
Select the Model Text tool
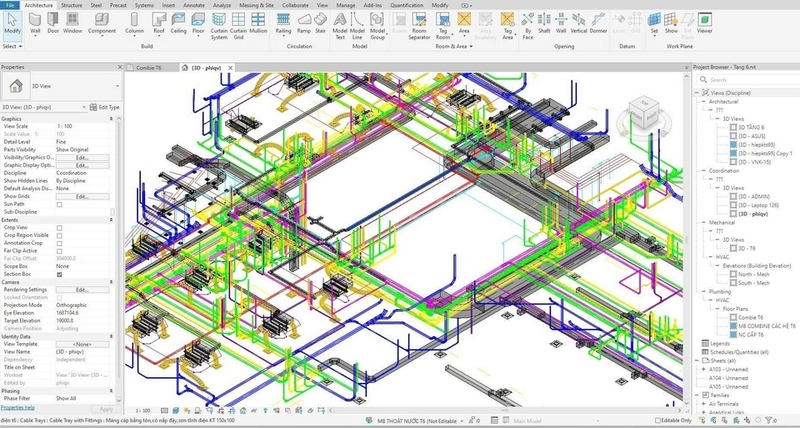click(340, 27)
